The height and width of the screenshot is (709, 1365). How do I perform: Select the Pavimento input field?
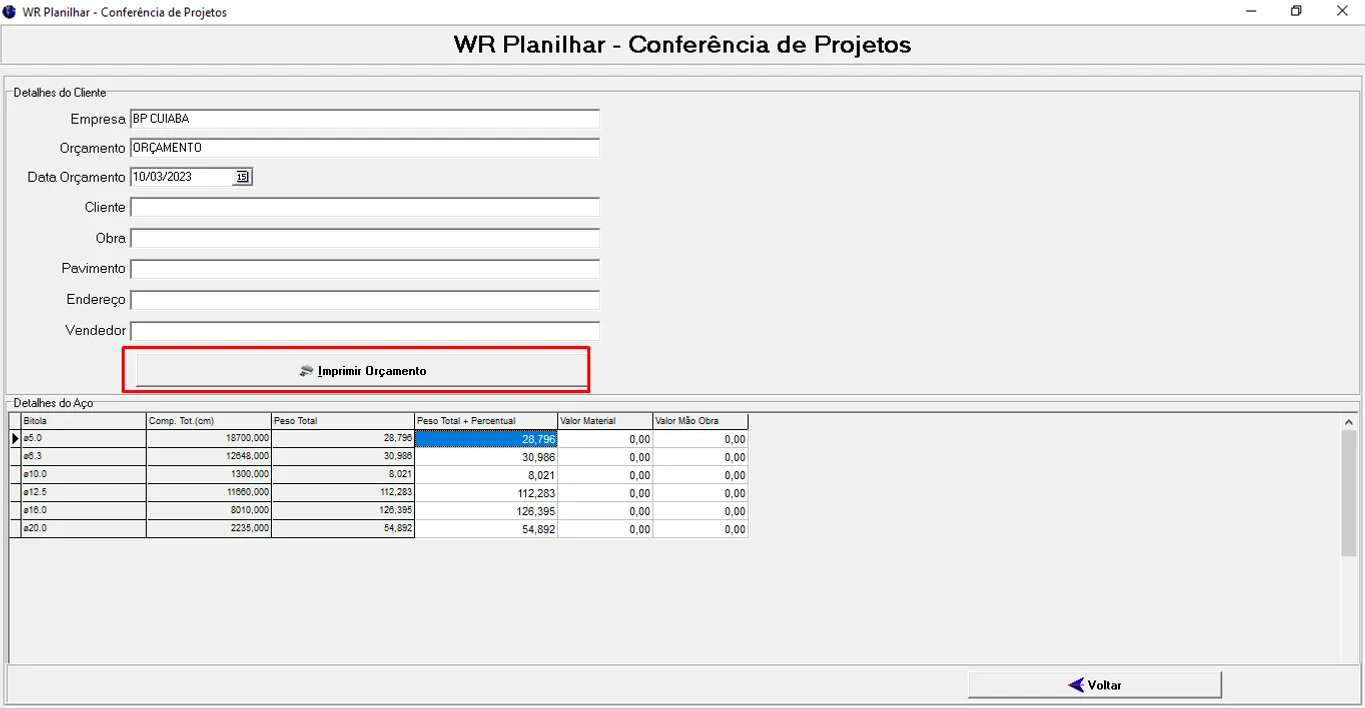coord(364,269)
